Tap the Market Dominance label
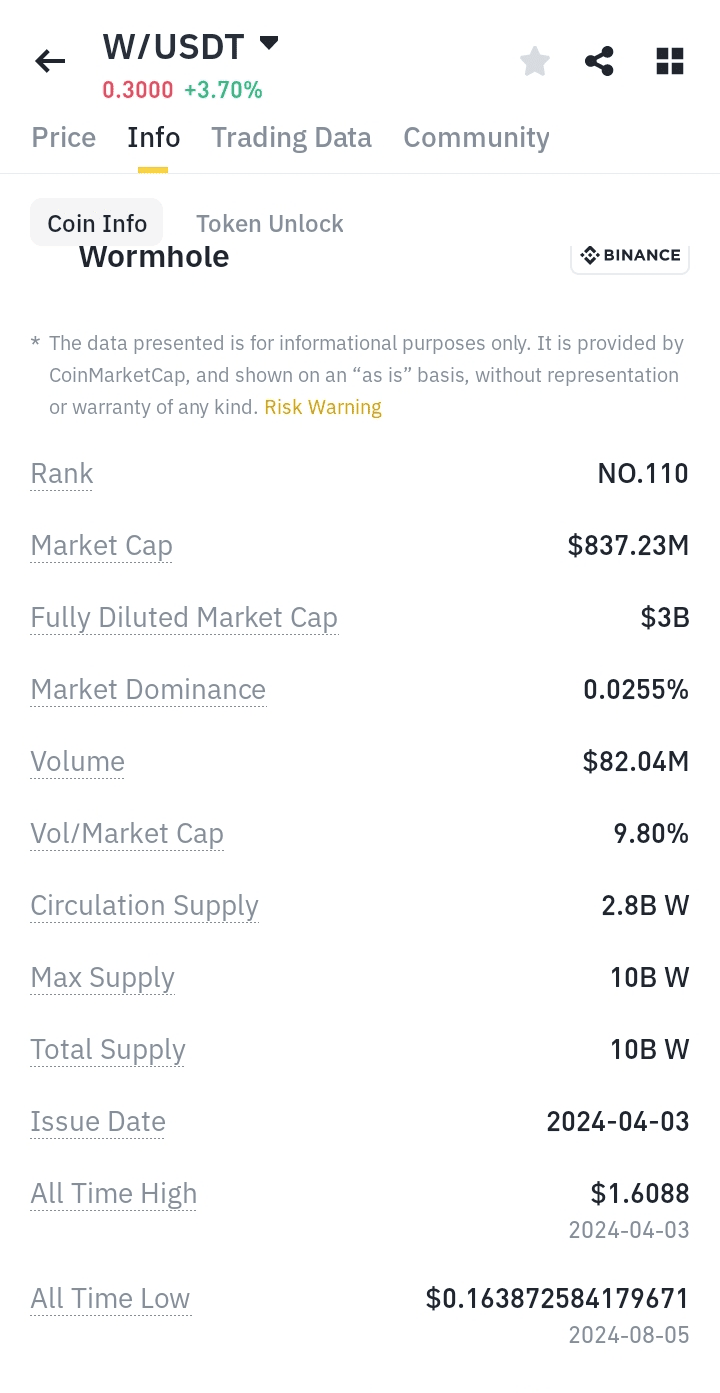The image size is (720, 1393). click(x=148, y=690)
